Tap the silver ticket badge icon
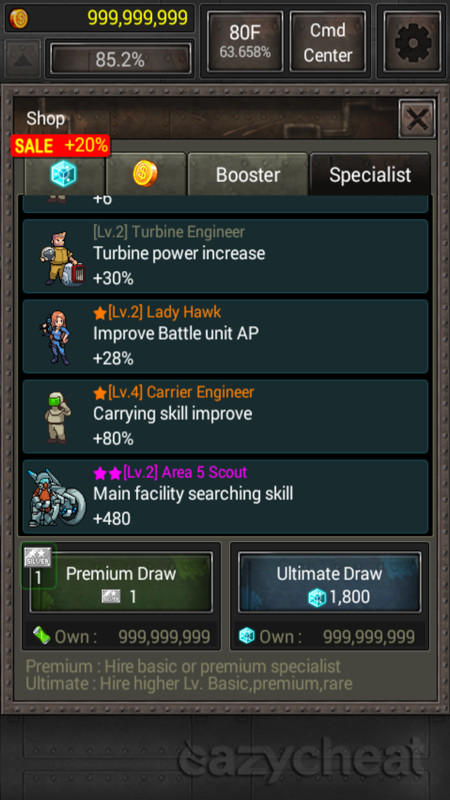450x800 pixels. pos(38,557)
